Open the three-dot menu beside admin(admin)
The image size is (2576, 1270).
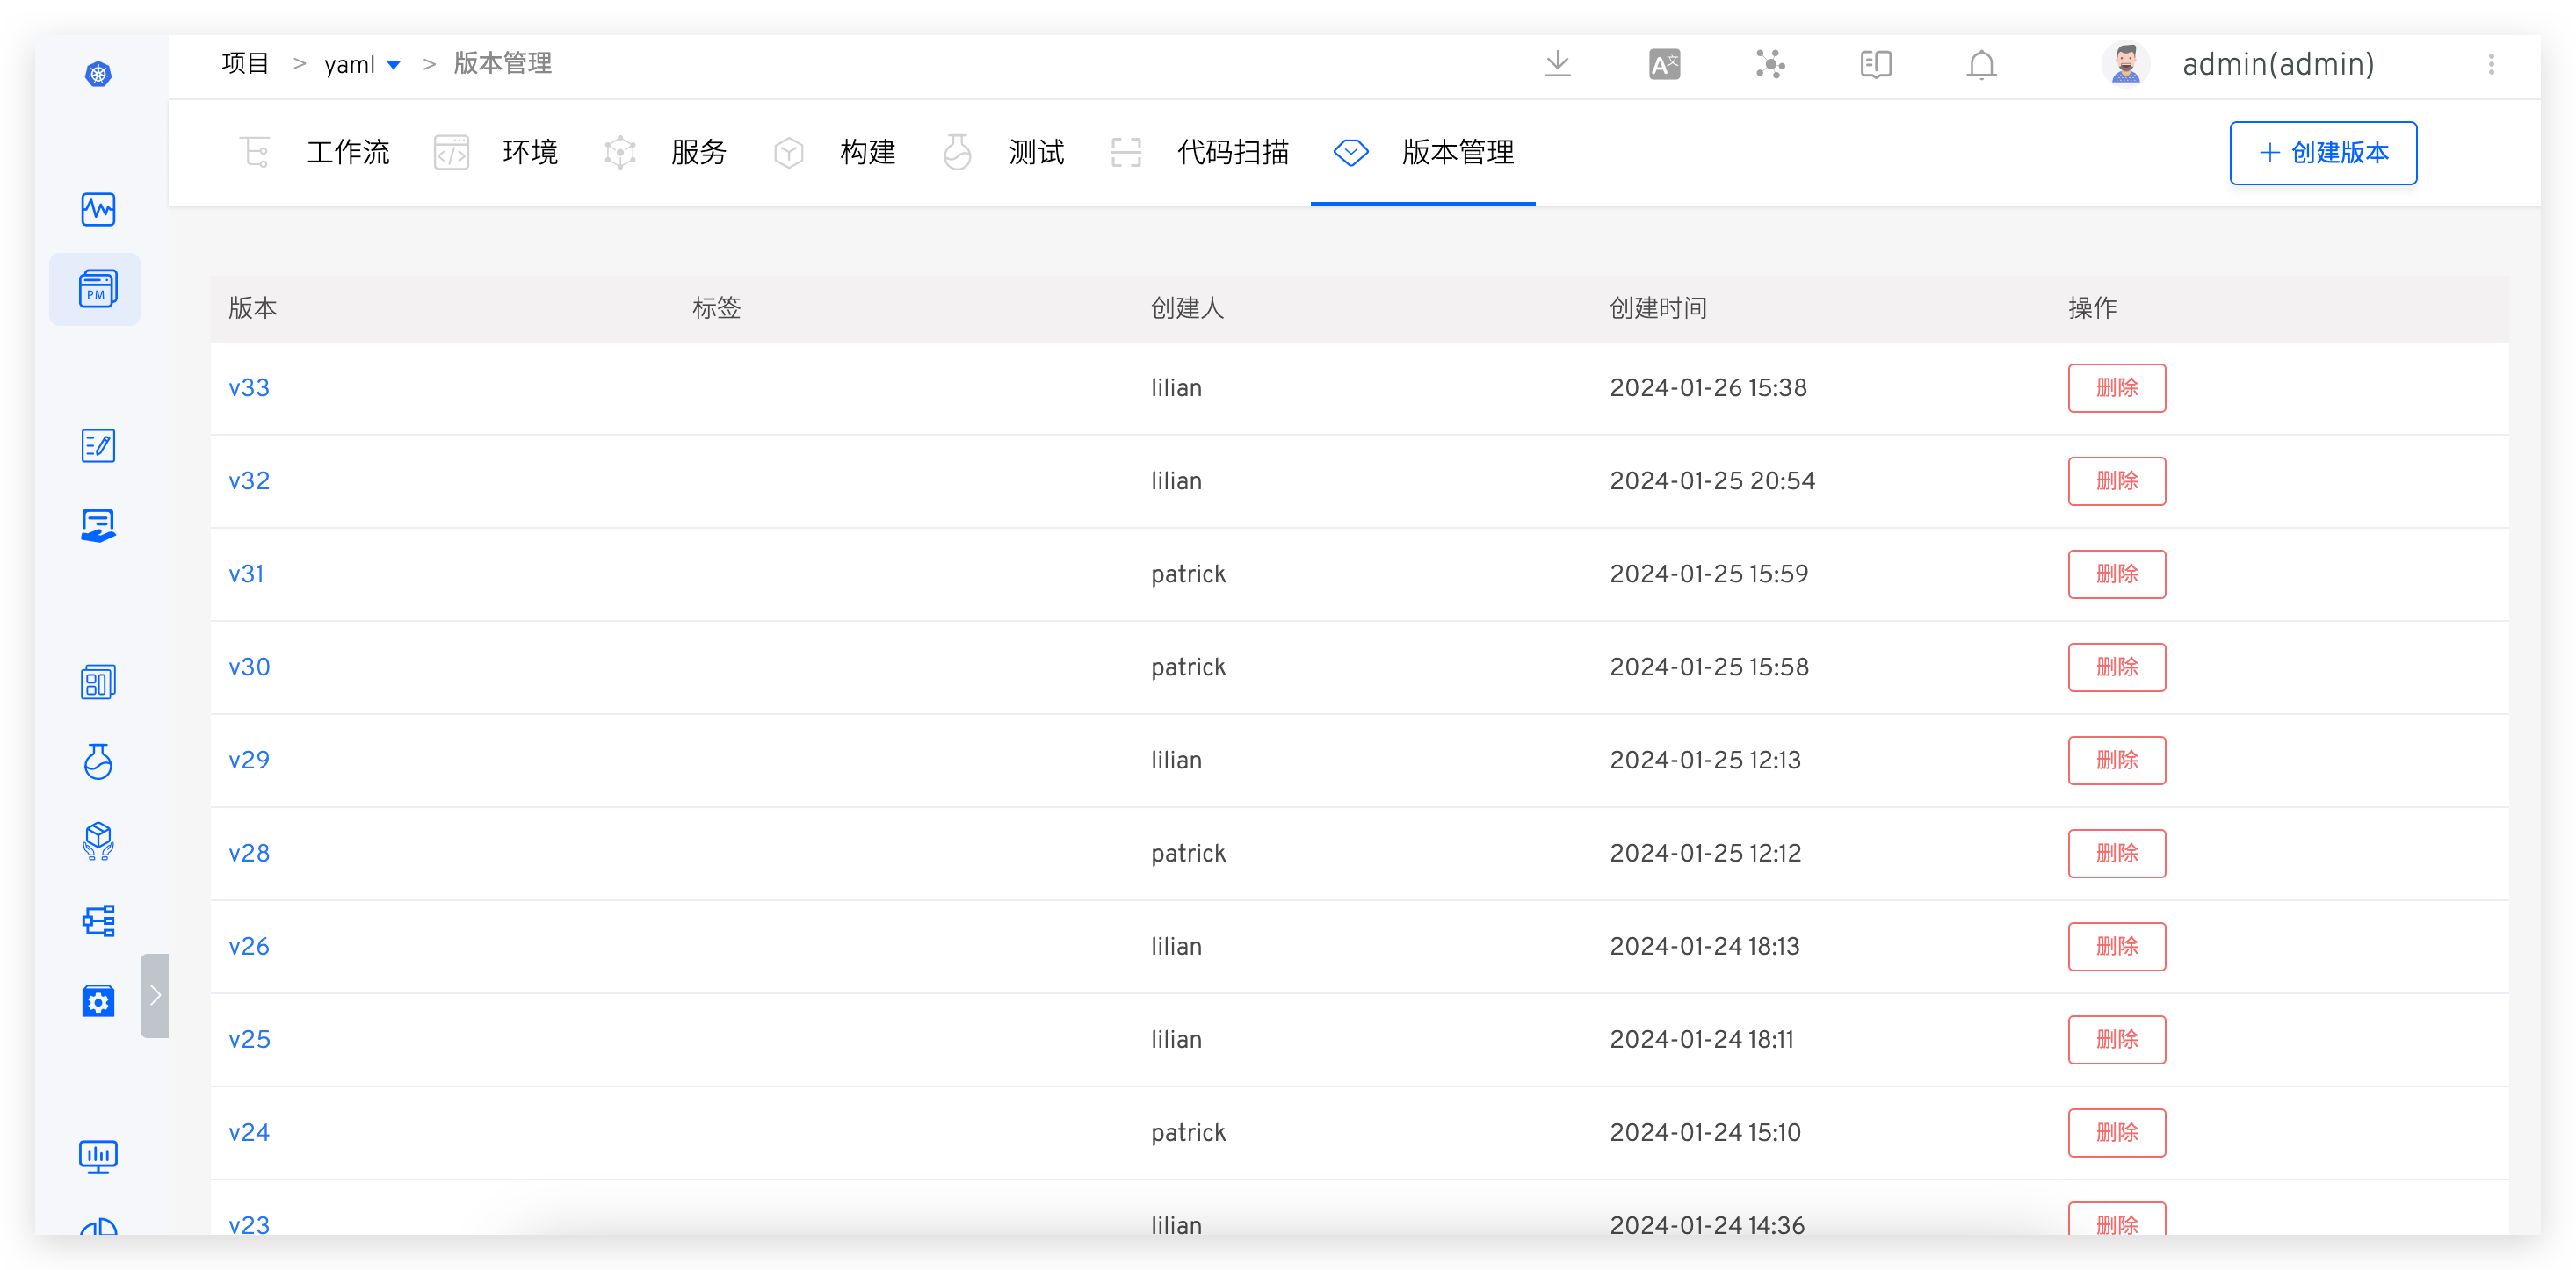[x=2491, y=64]
